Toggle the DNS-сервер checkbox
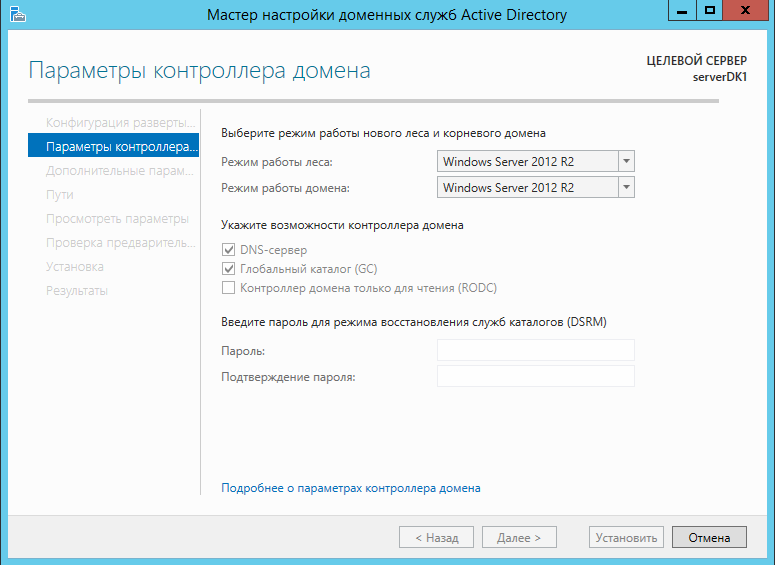The width and height of the screenshot is (775, 565). [x=228, y=250]
